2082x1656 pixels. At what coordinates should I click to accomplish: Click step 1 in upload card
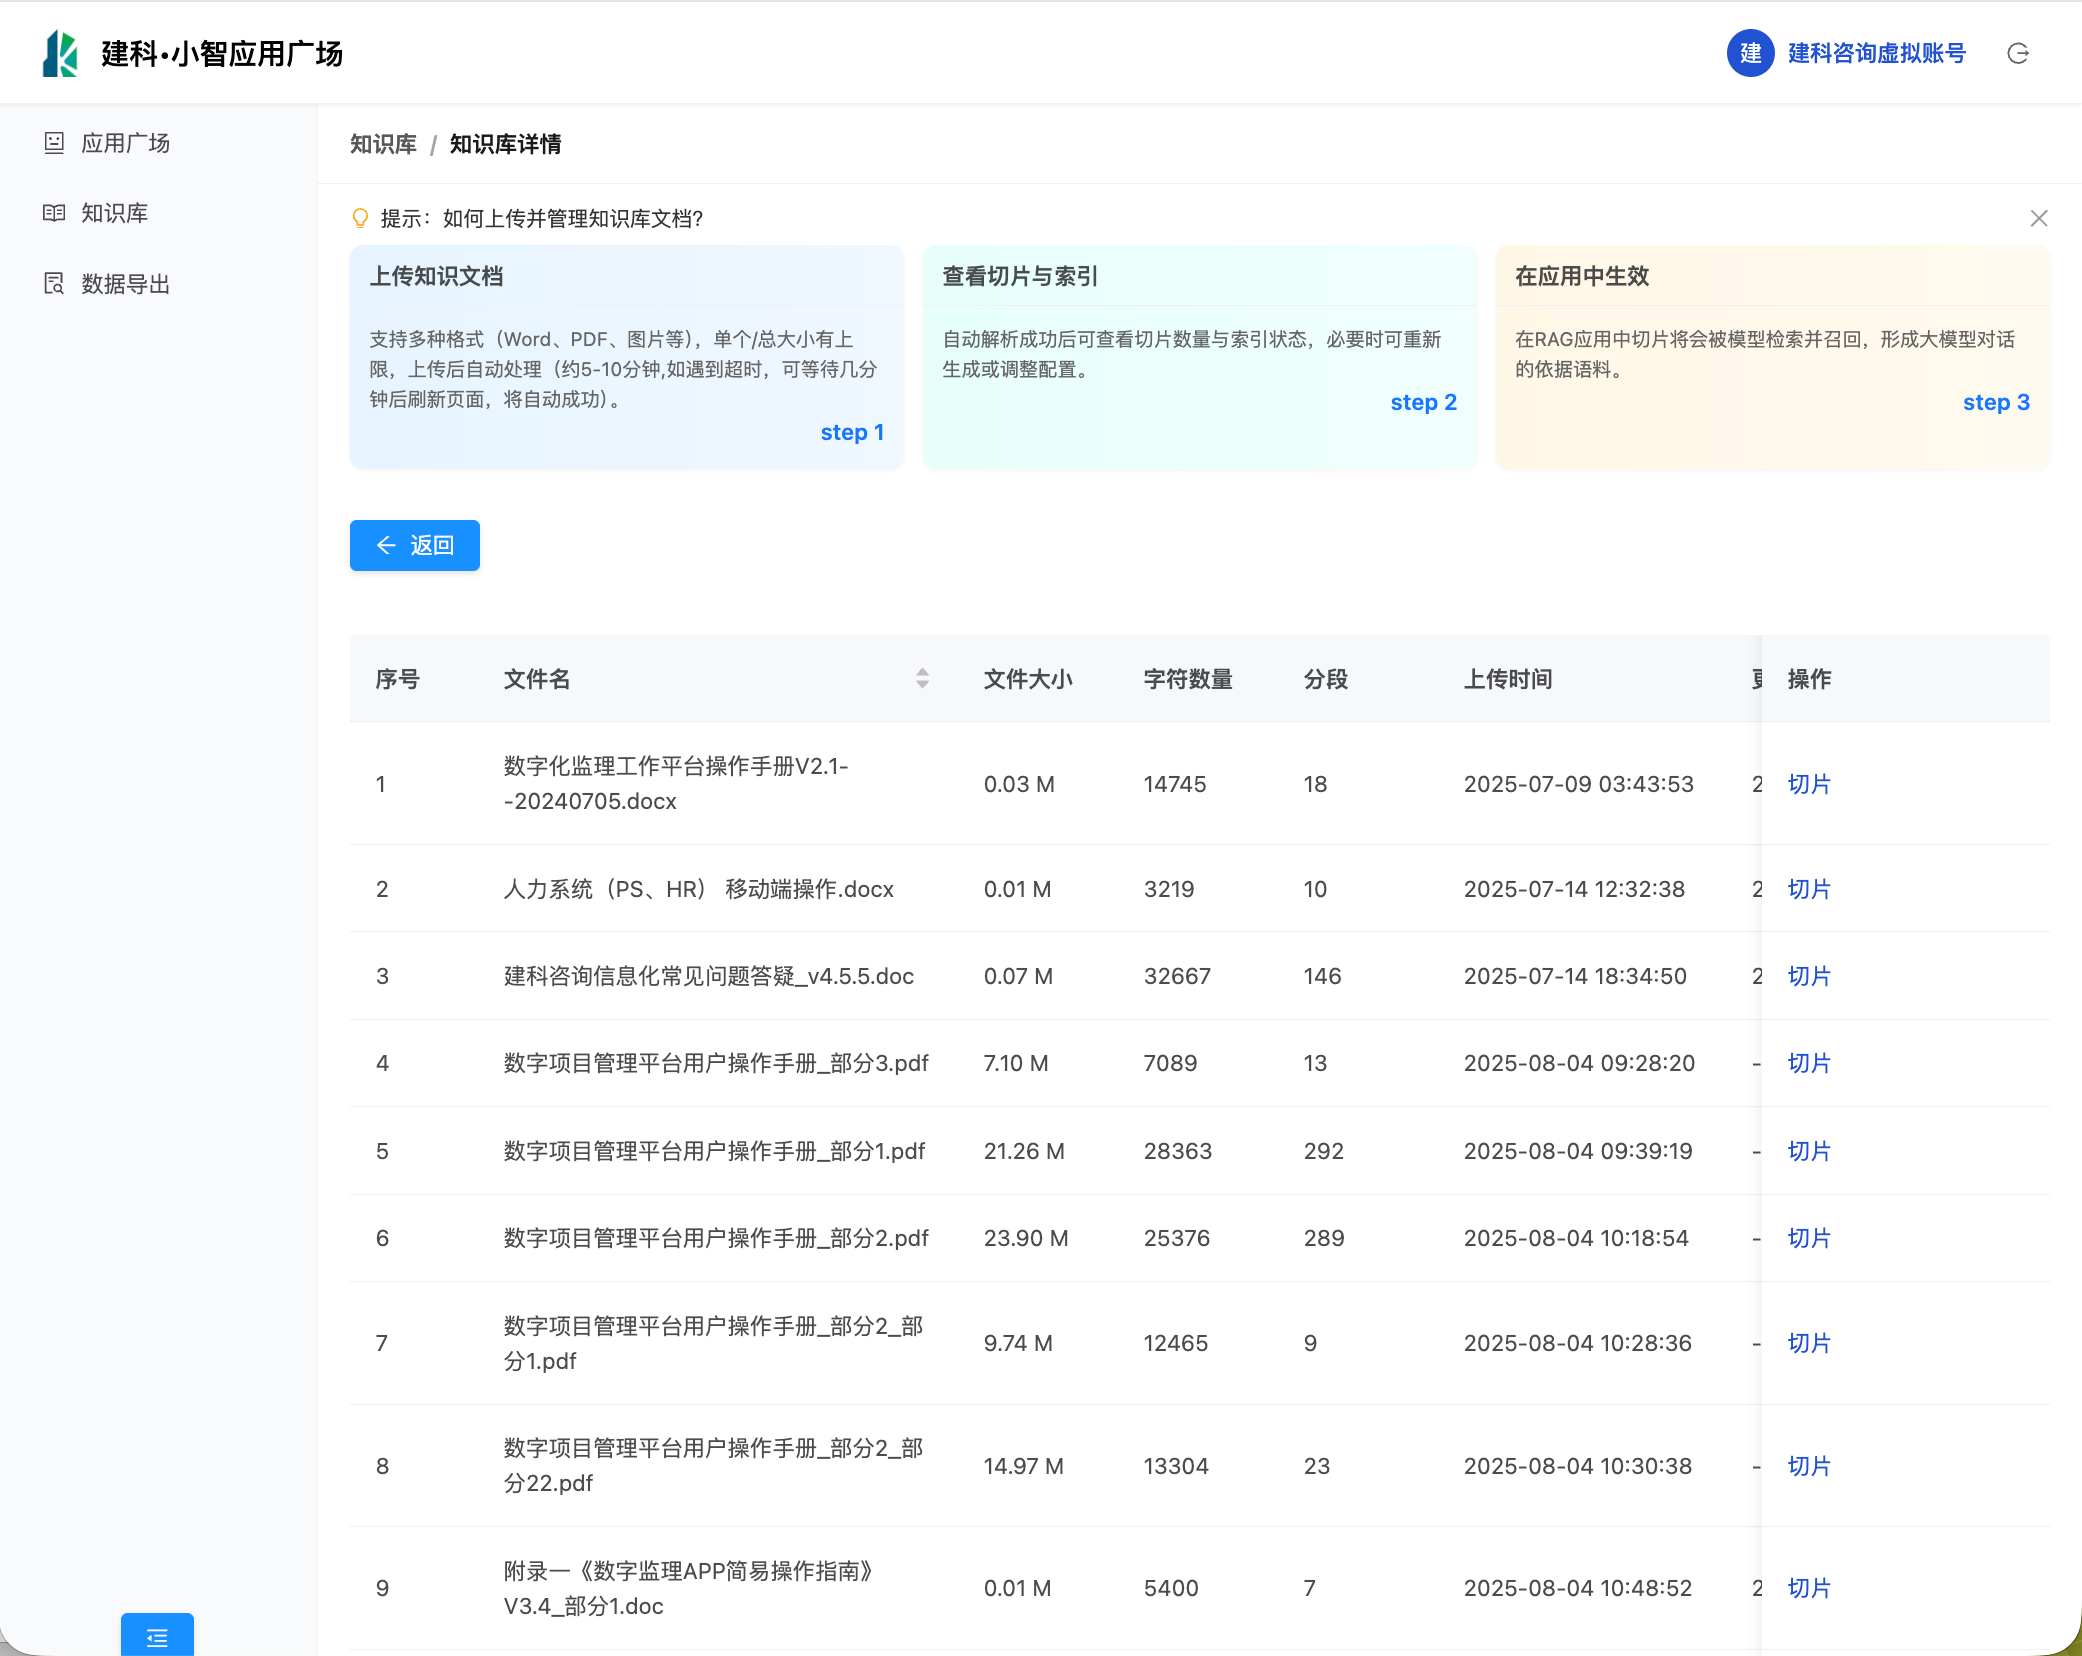[x=851, y=432]
